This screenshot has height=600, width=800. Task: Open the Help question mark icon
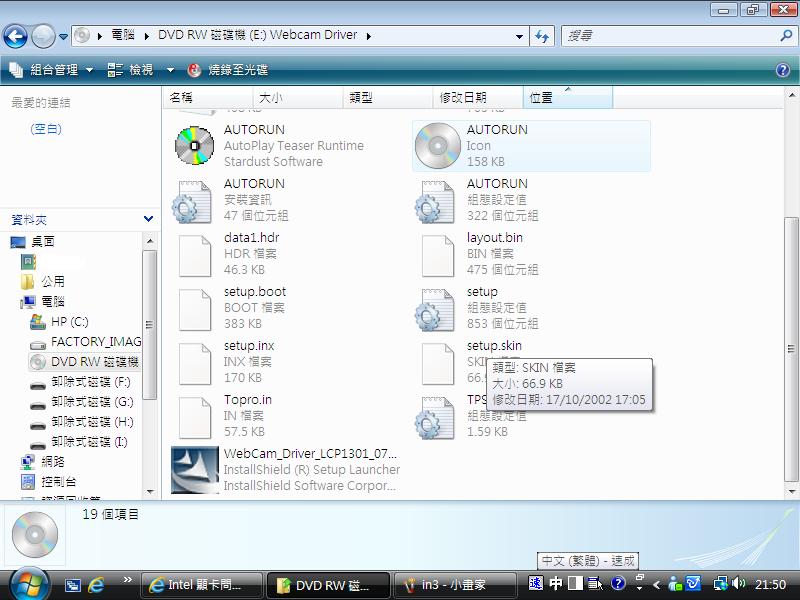[x=783, y=70]
